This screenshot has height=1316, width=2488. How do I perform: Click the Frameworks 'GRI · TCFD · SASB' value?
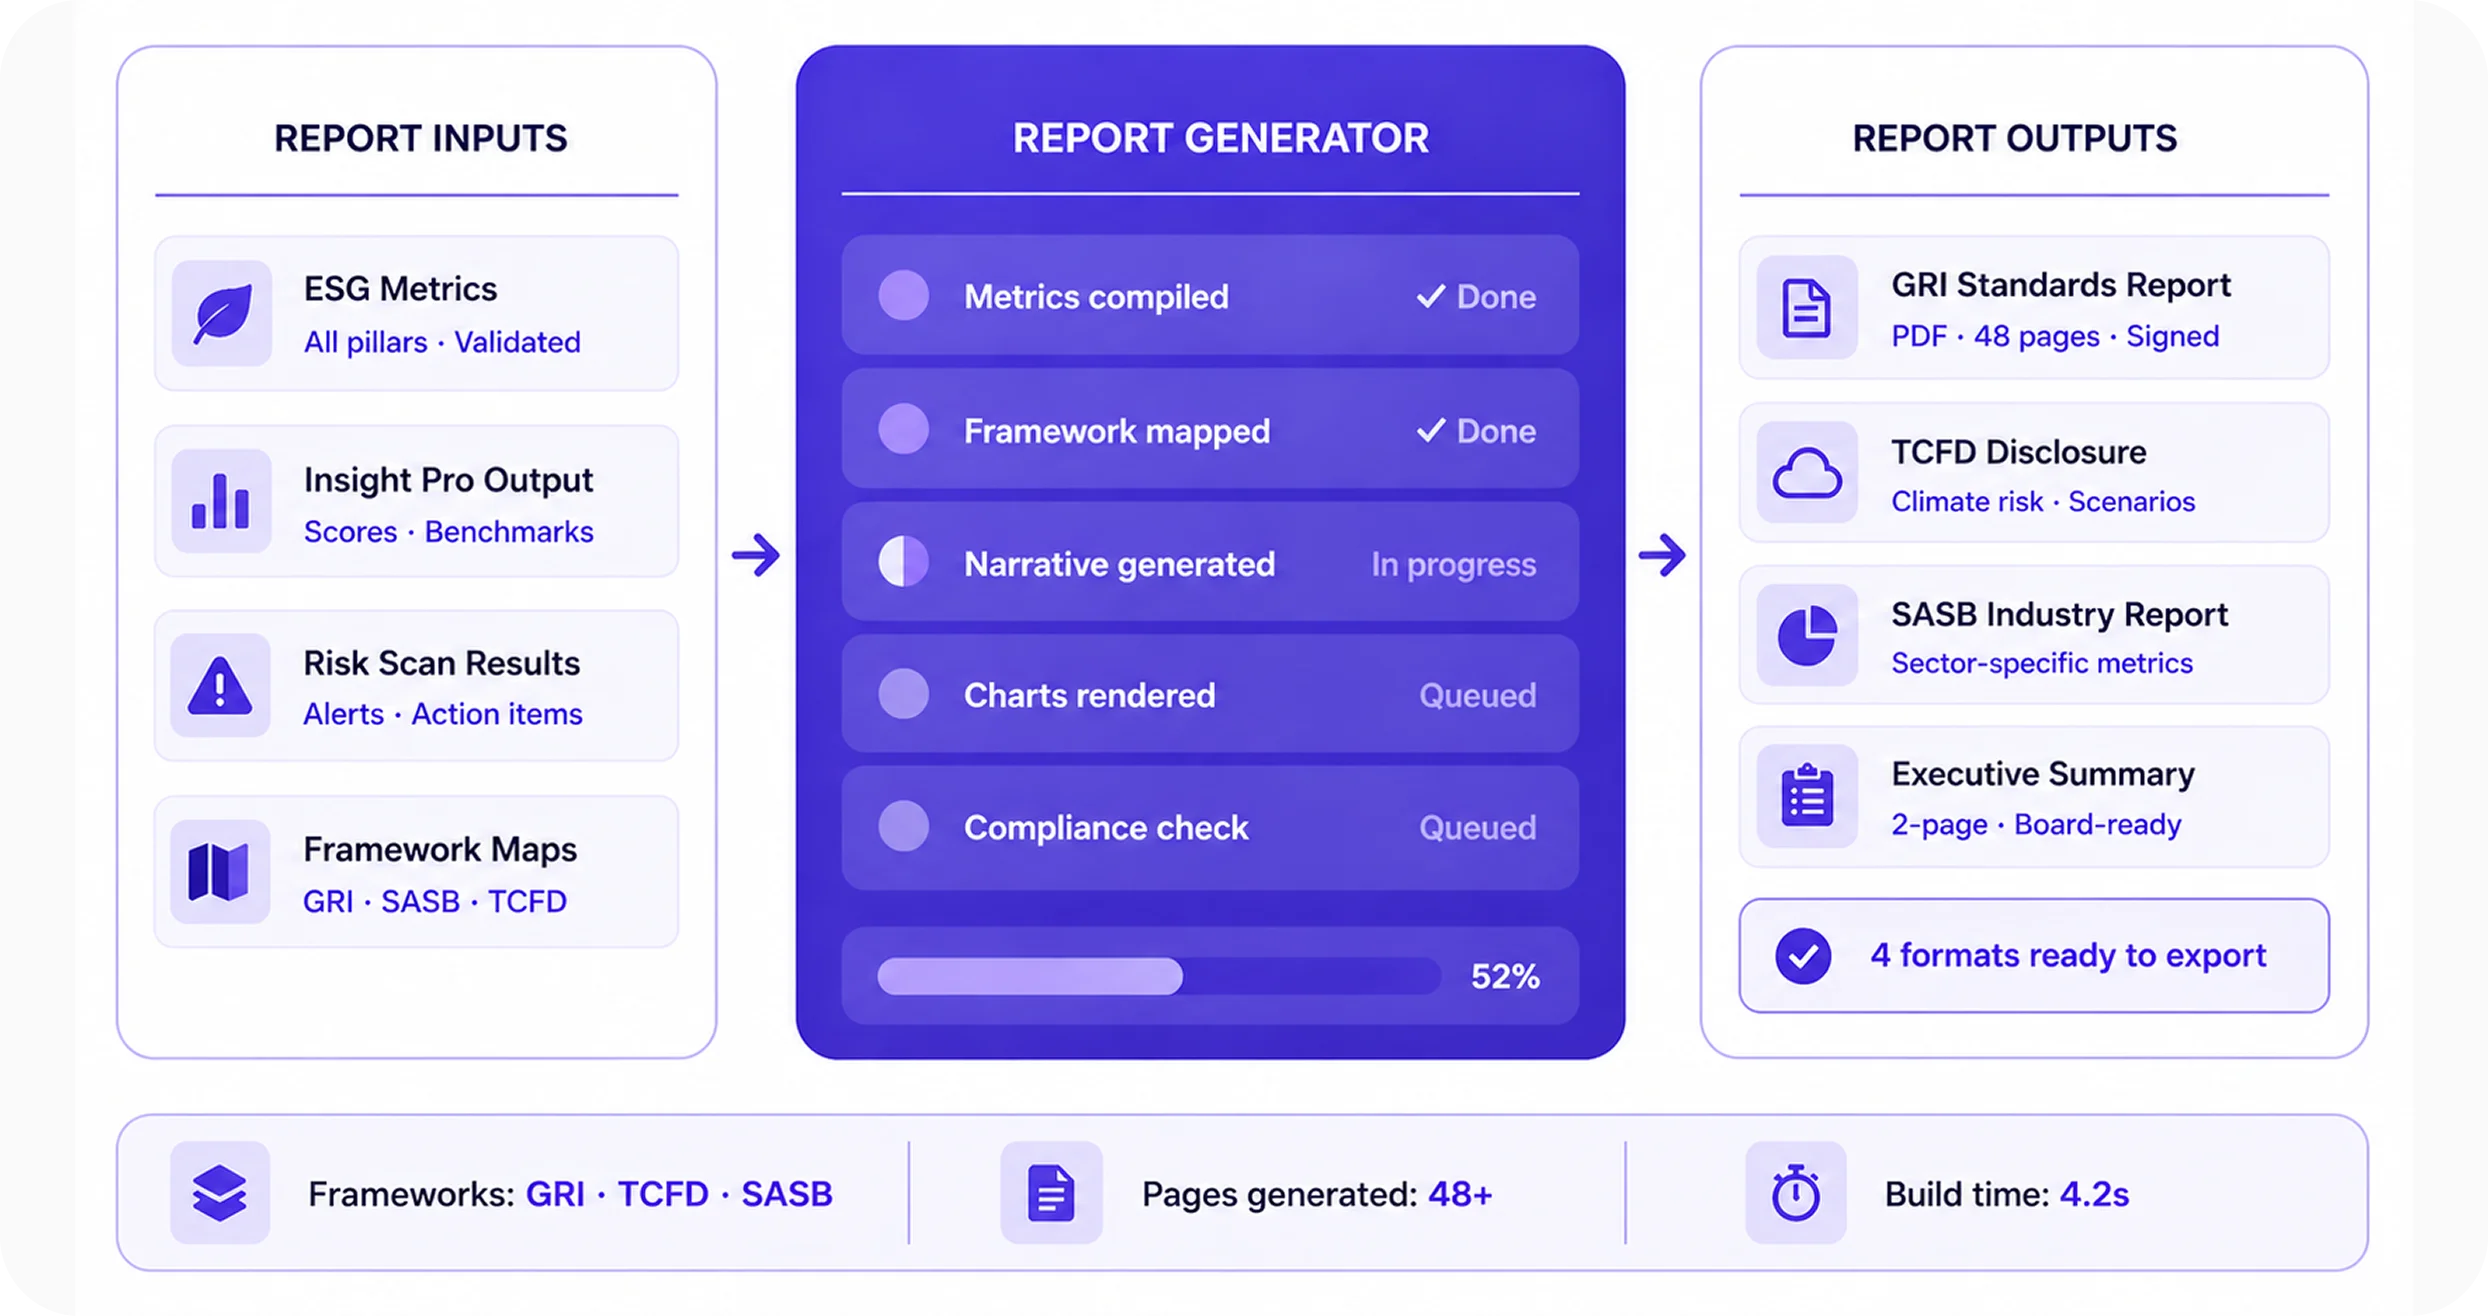(x=679, y=1194)
